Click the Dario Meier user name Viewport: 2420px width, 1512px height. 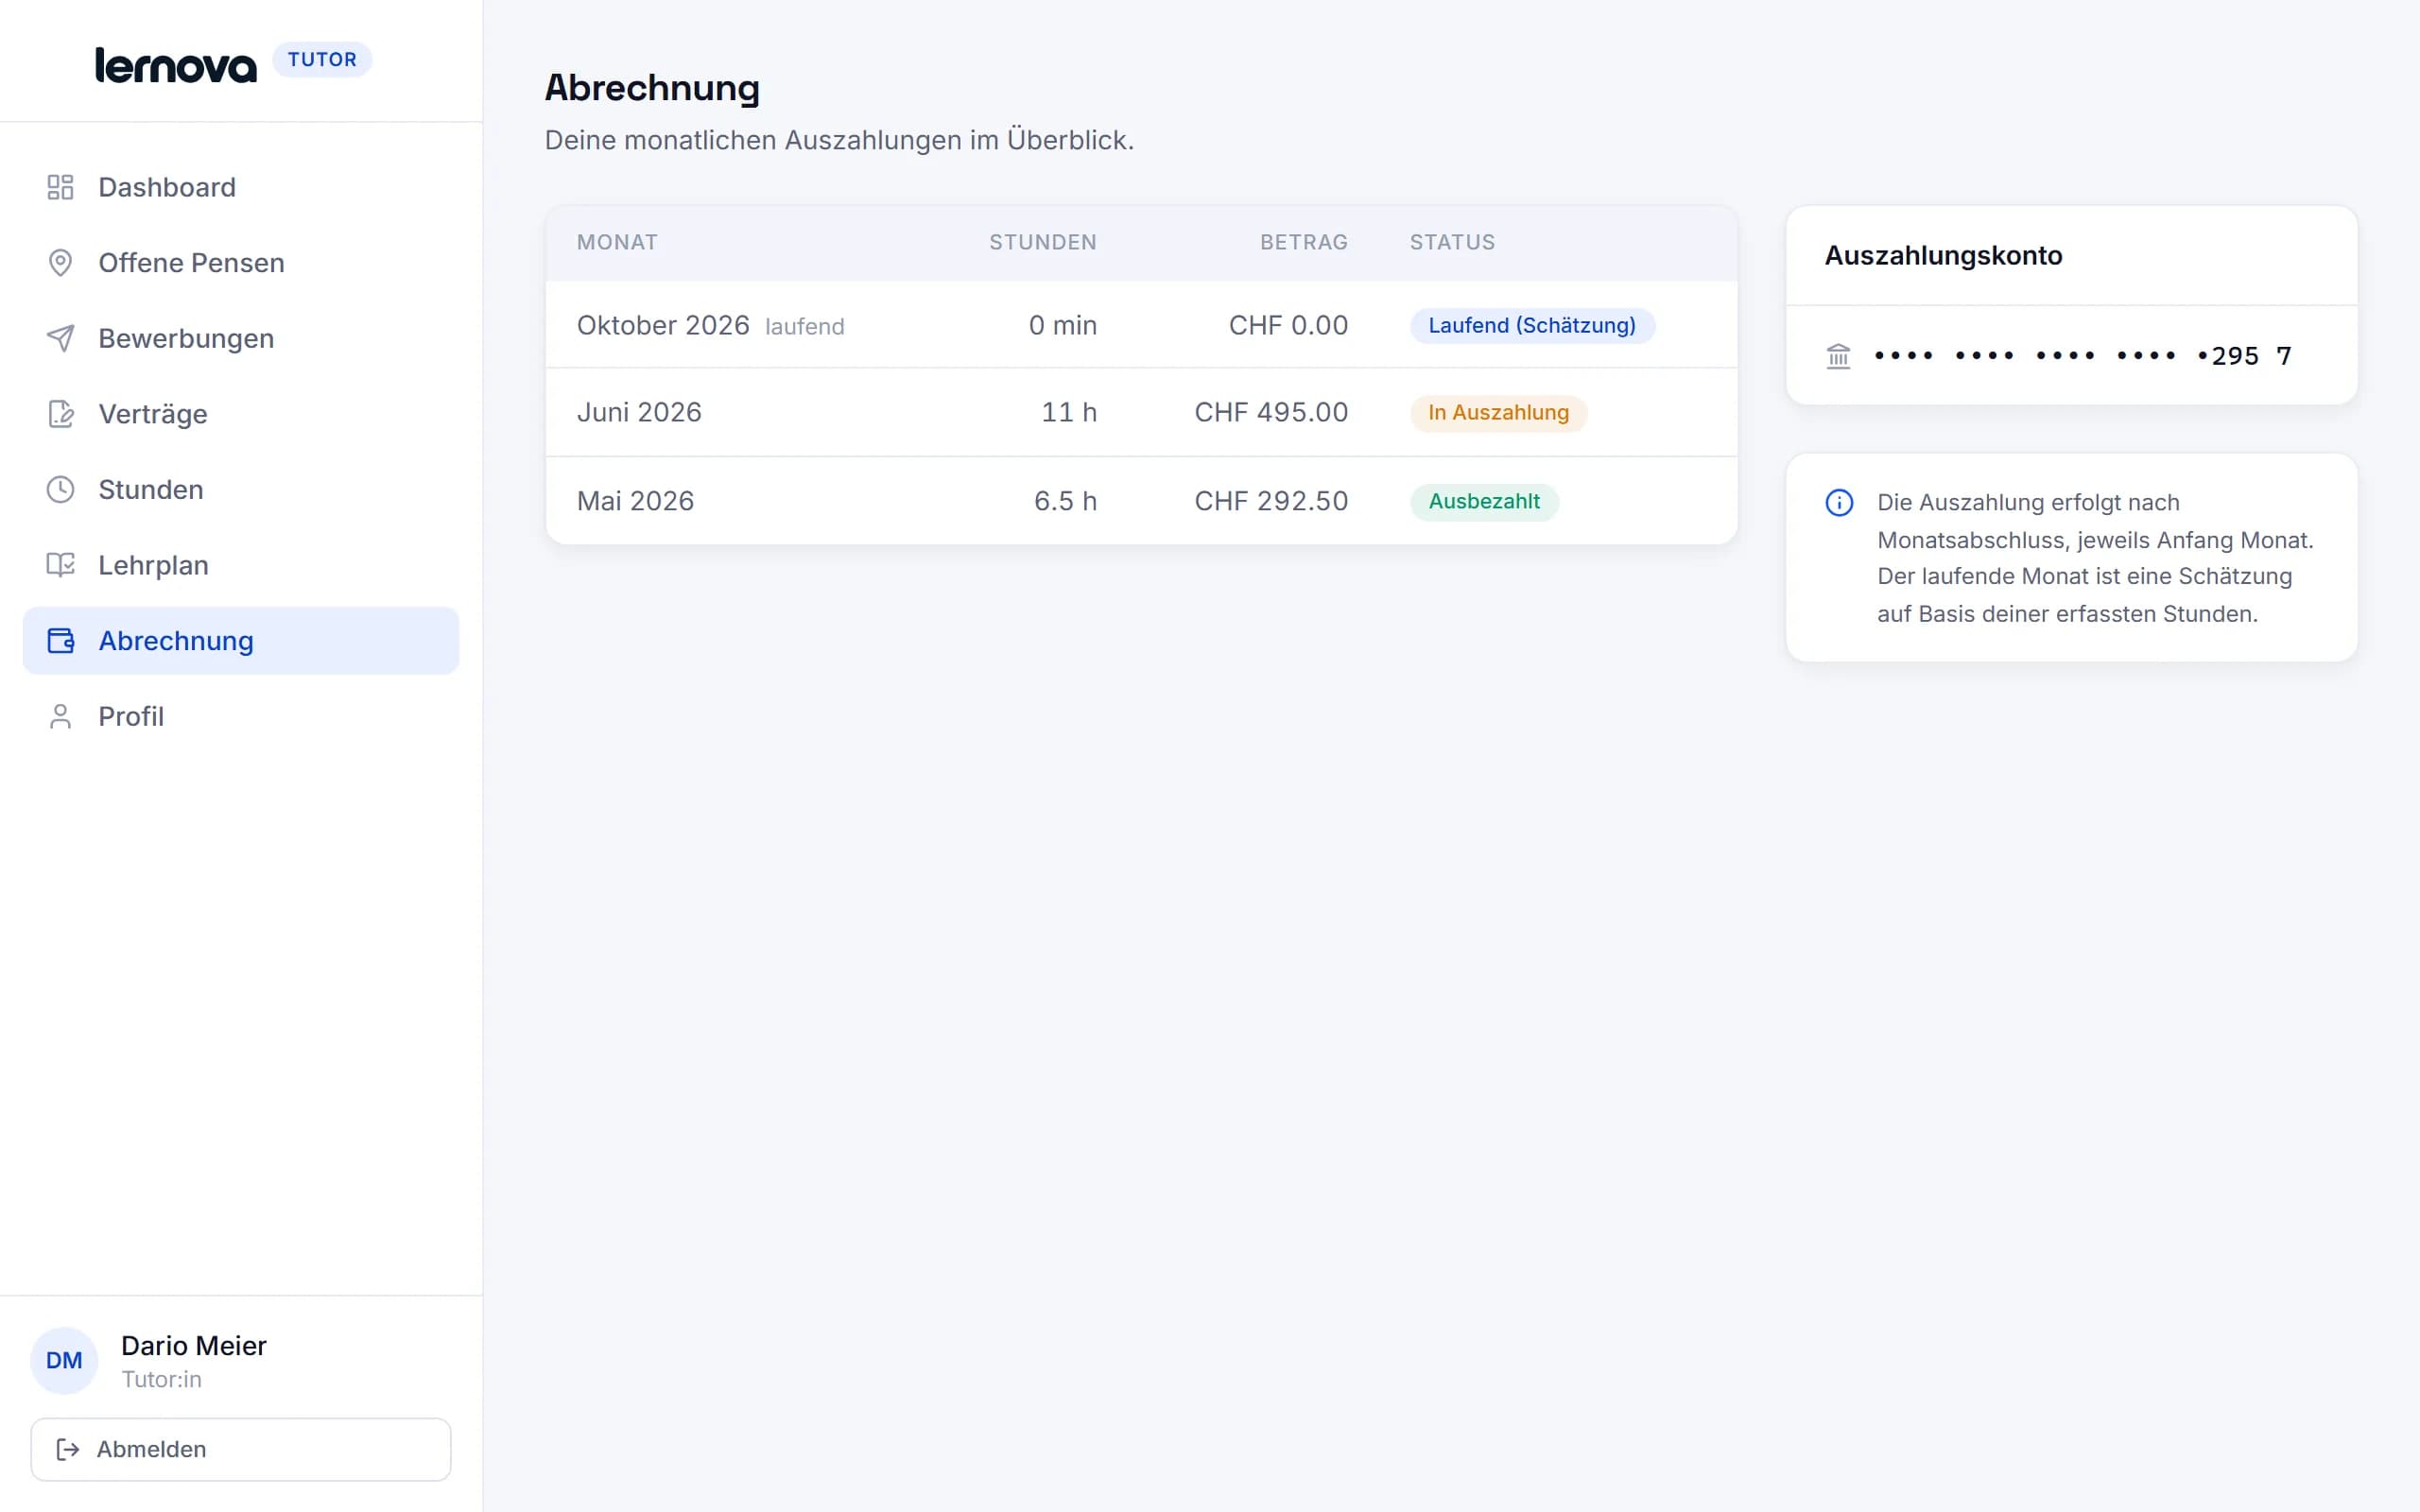coord(194,1345)
